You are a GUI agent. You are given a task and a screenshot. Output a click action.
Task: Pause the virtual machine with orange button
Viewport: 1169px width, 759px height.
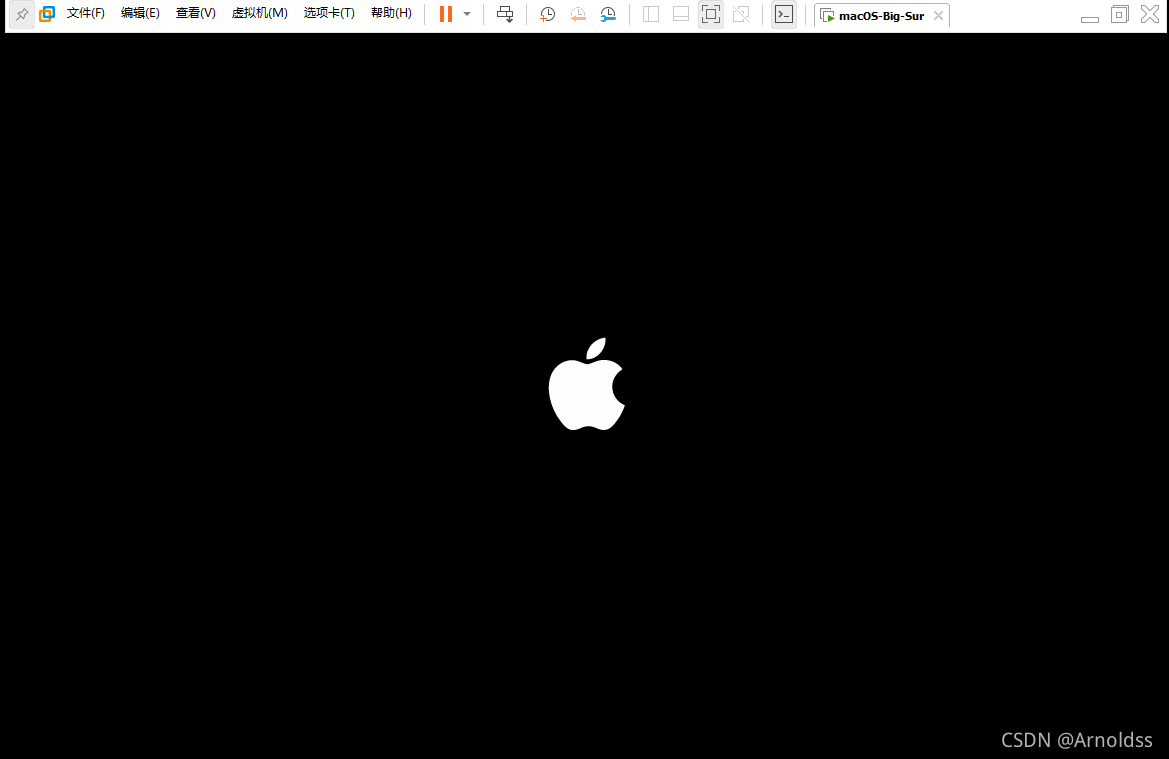coord(446,14)
